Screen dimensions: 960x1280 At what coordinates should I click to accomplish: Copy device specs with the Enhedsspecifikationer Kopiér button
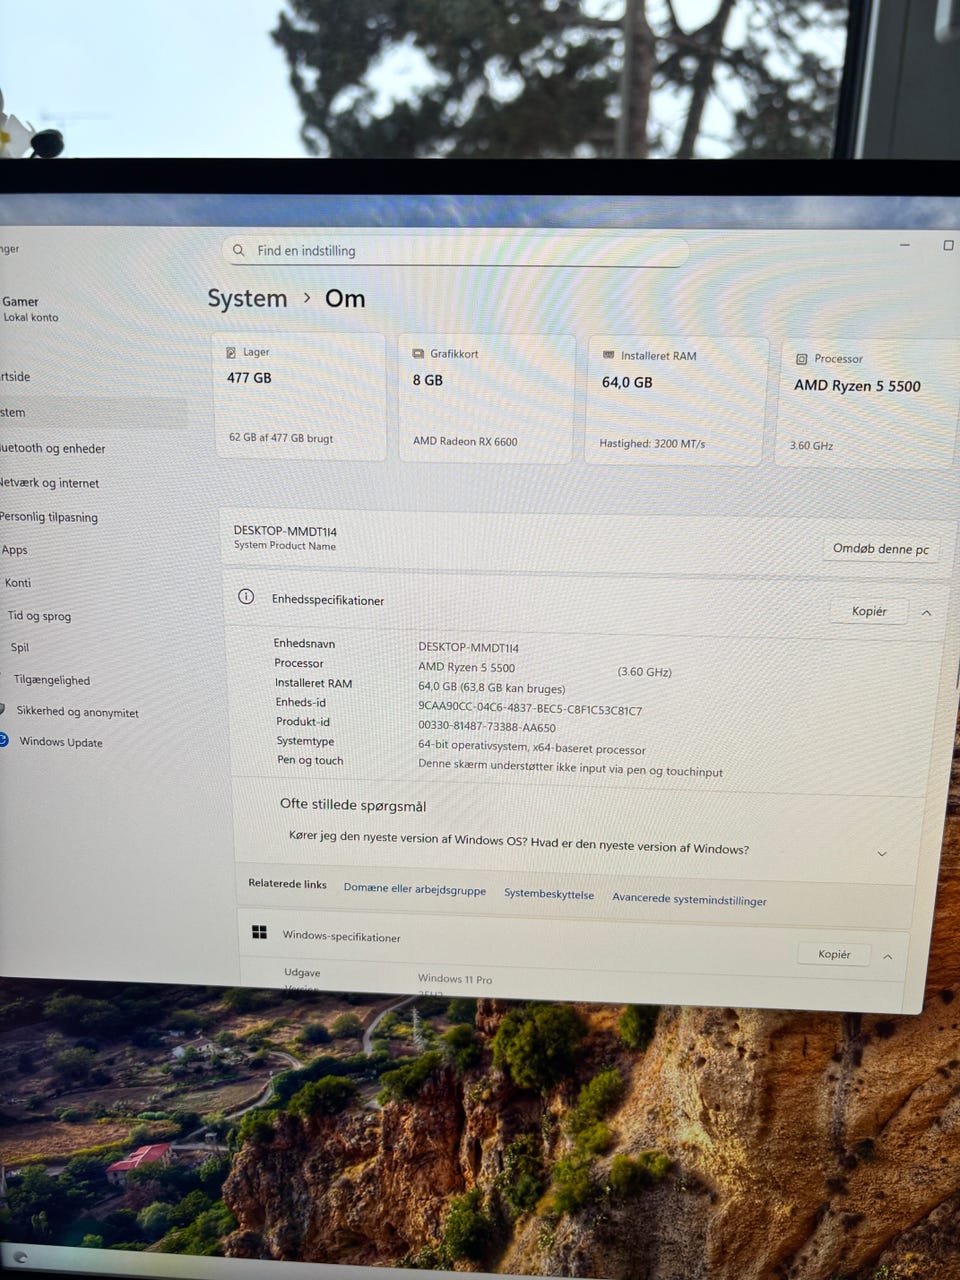coord(869,611)
